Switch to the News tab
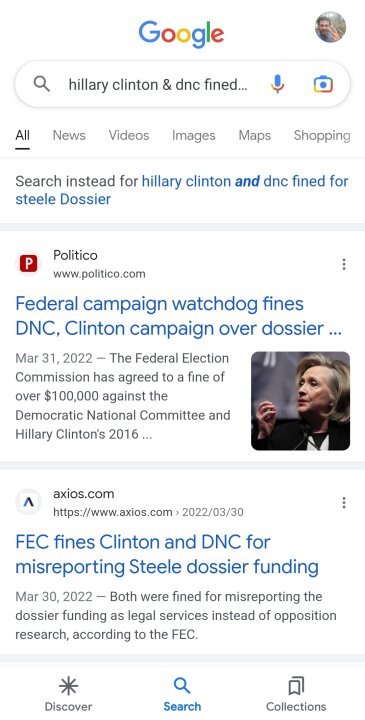The image size is (365, 720). tap(69, 135)
